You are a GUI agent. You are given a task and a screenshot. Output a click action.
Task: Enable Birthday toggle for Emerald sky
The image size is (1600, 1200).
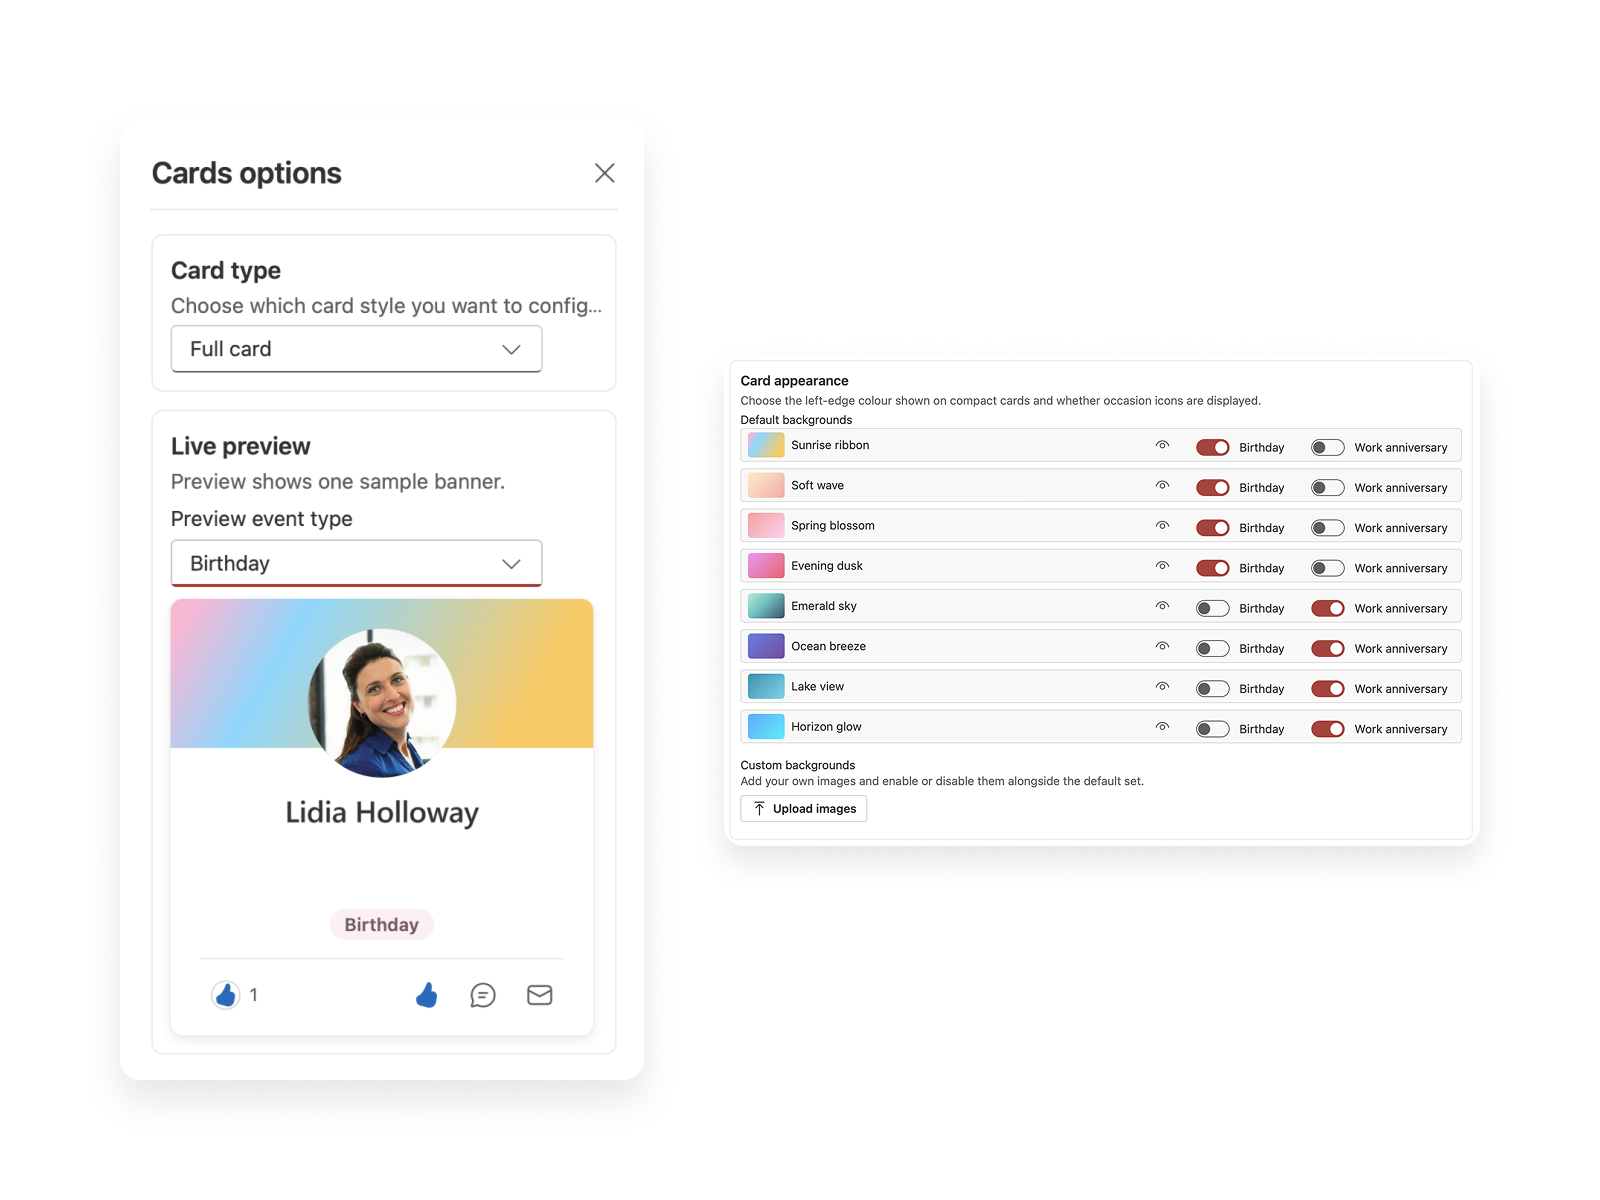coord(1213,608)
